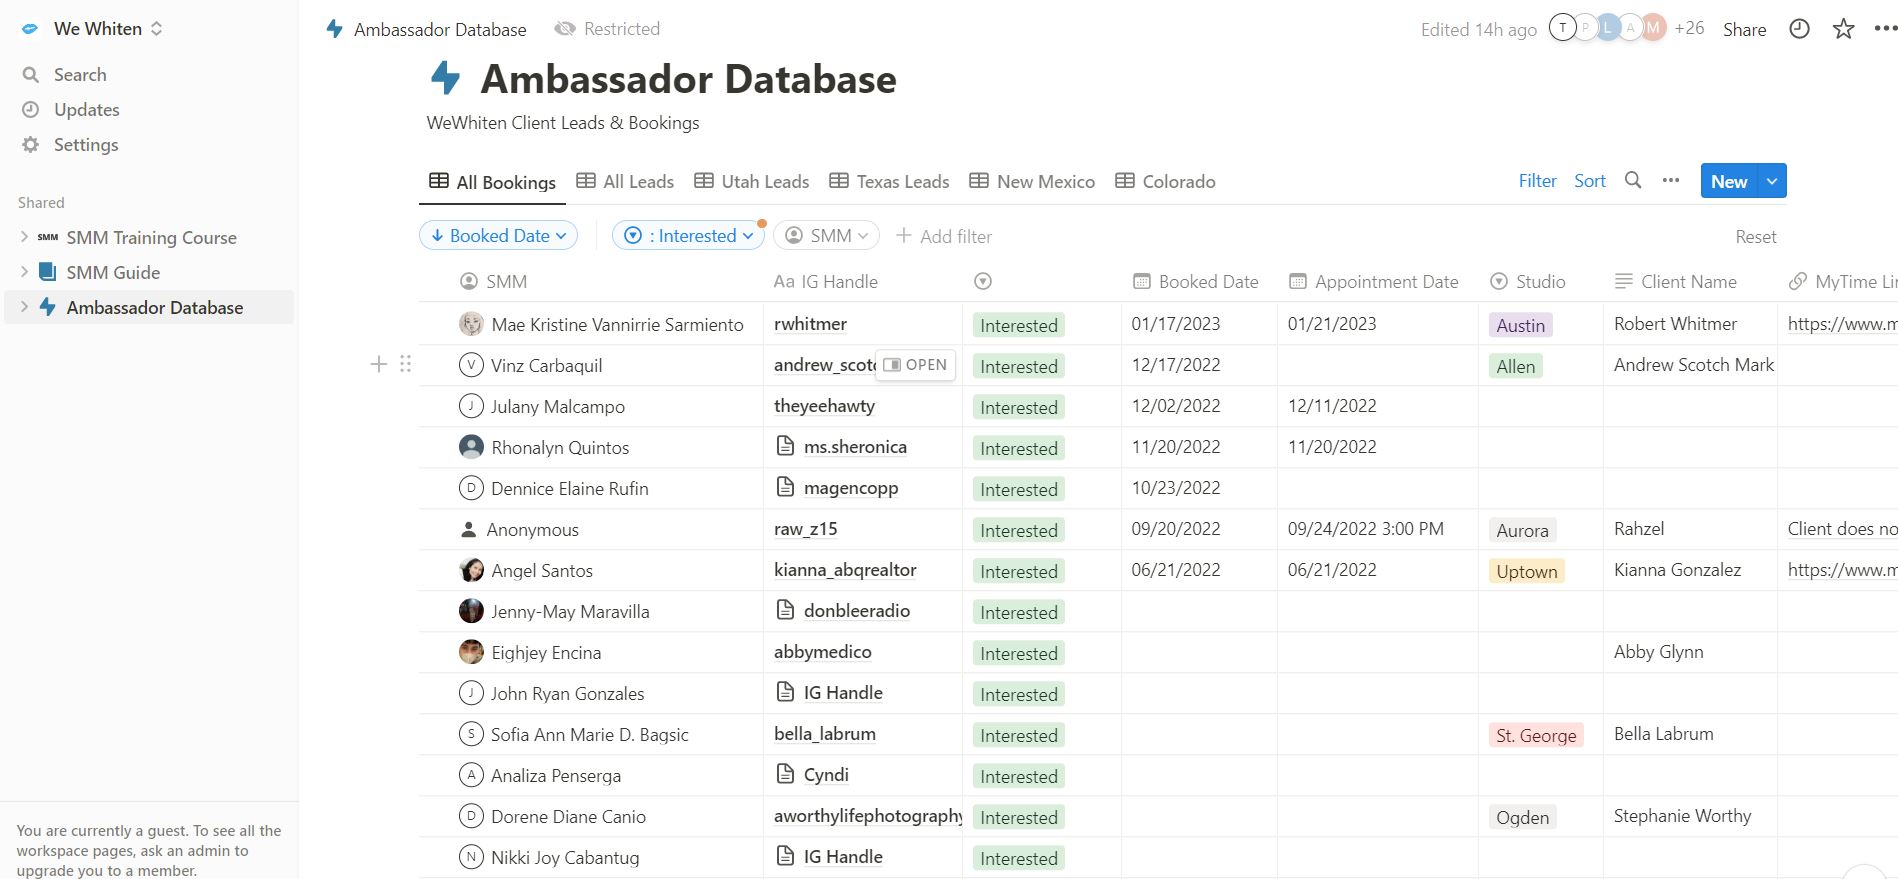Viewport: 1898px width, 879px height.
Task: Star this page as favorite
Action: (1843, 29)
